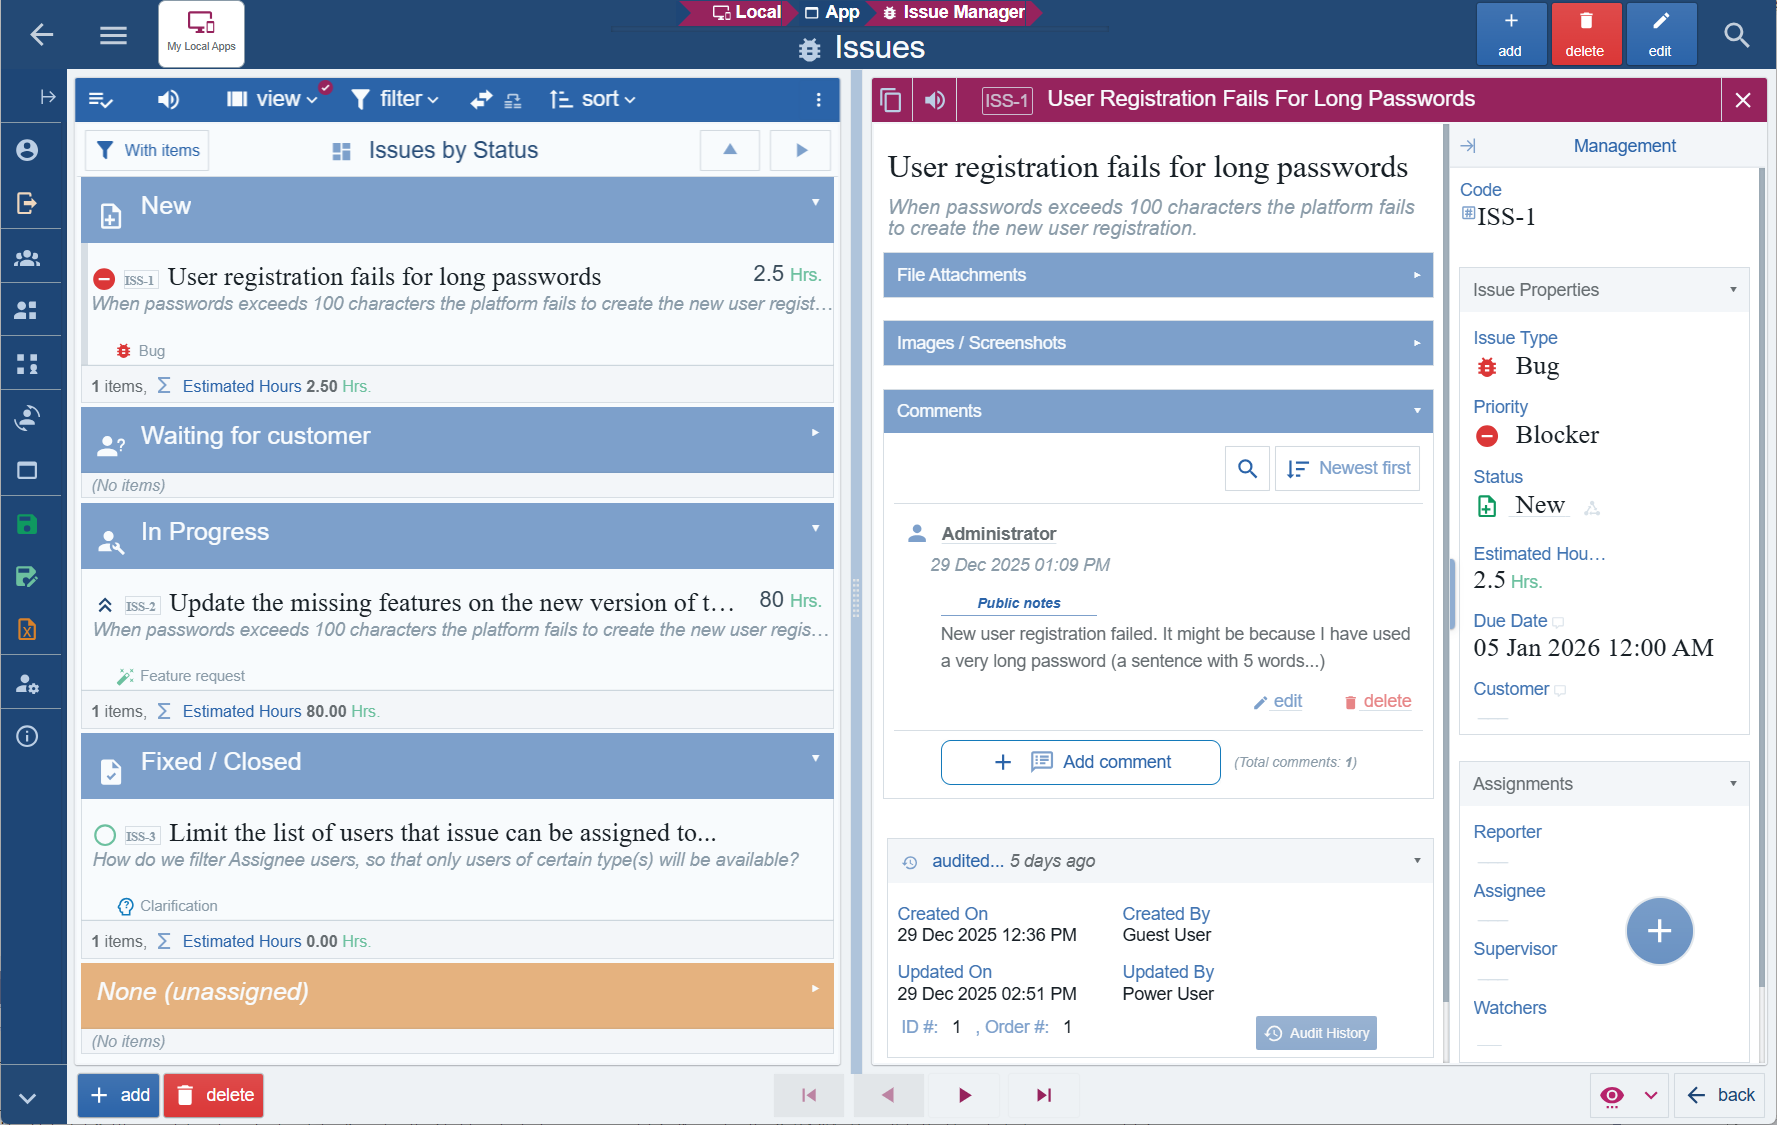Open the search magnifier in the top bar

(x=1737, y=33)
